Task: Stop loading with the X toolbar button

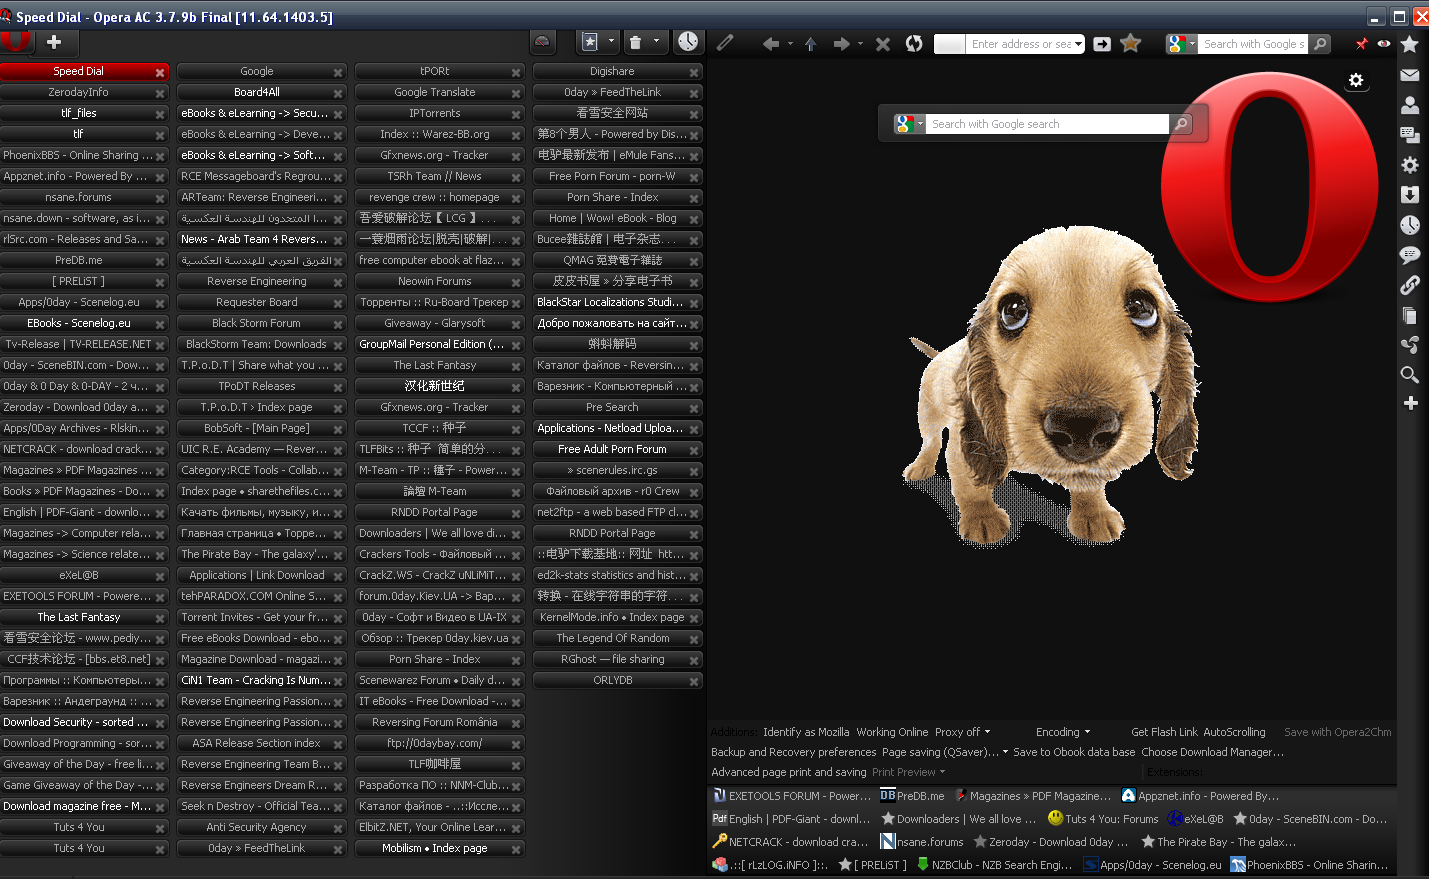Action: tap(882, 43)
